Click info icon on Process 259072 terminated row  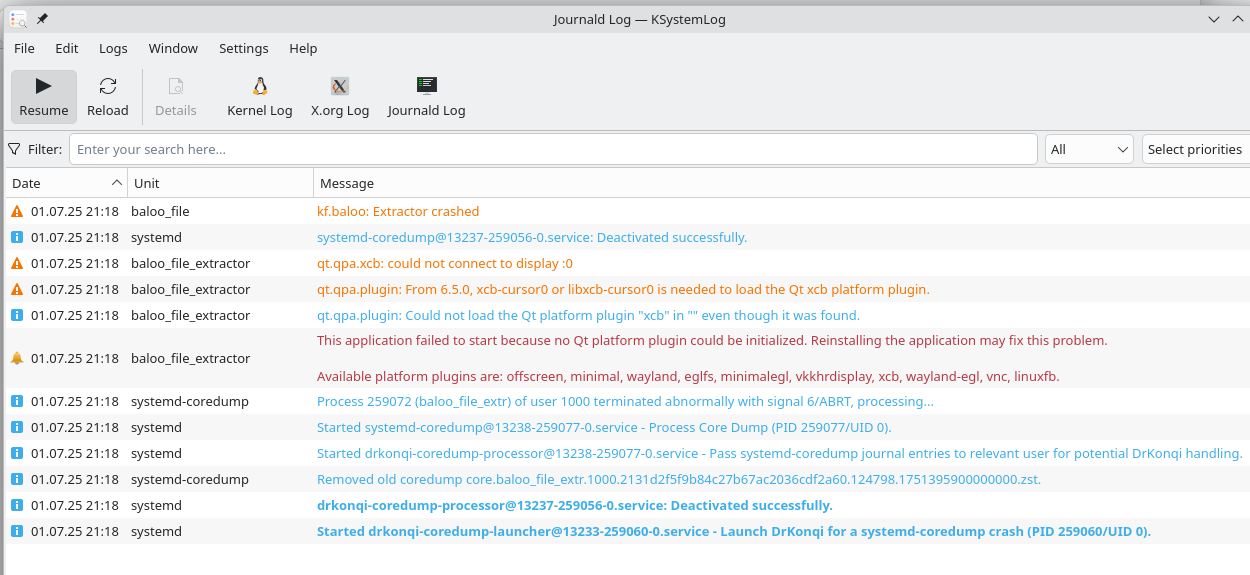[x=17, y=401]
